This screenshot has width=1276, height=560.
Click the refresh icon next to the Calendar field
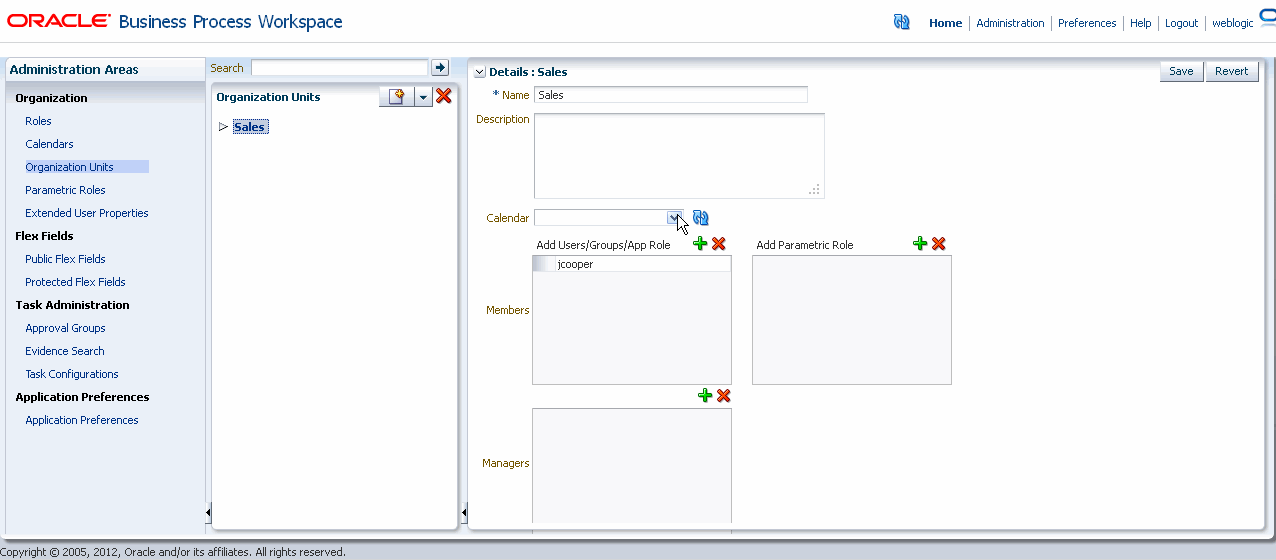click(700, 218)
